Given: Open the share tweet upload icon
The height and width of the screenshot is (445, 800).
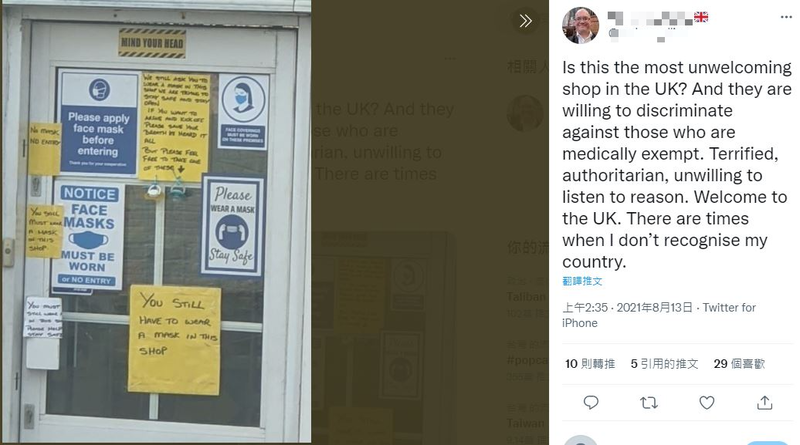Looking at the screenshot, I should click(x=764, y=403).
